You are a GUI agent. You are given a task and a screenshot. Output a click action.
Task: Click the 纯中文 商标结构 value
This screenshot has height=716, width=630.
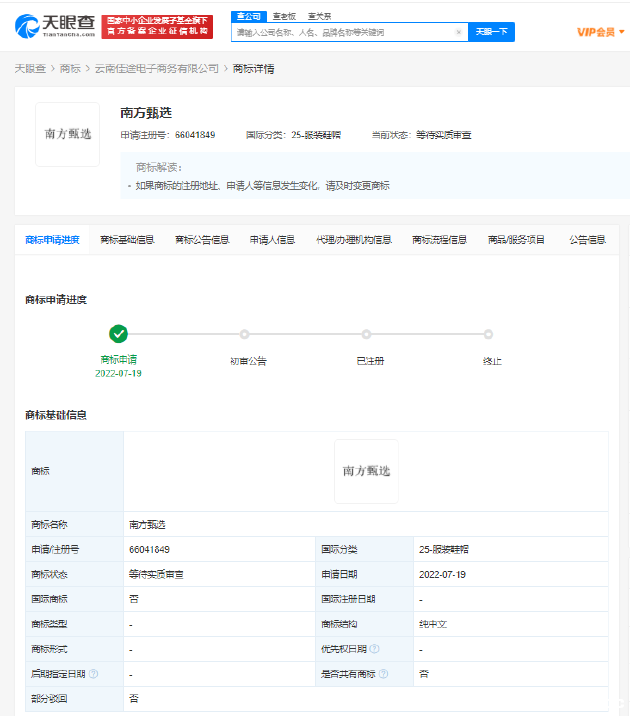point(433,624)
